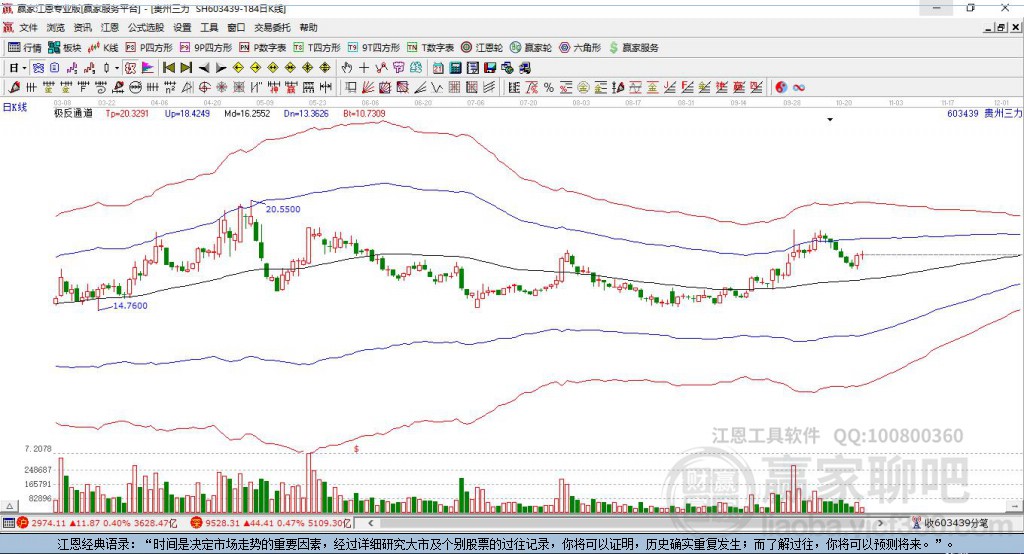Open the 交易委托 menu
1024x554 pixels.
[272, 27]
